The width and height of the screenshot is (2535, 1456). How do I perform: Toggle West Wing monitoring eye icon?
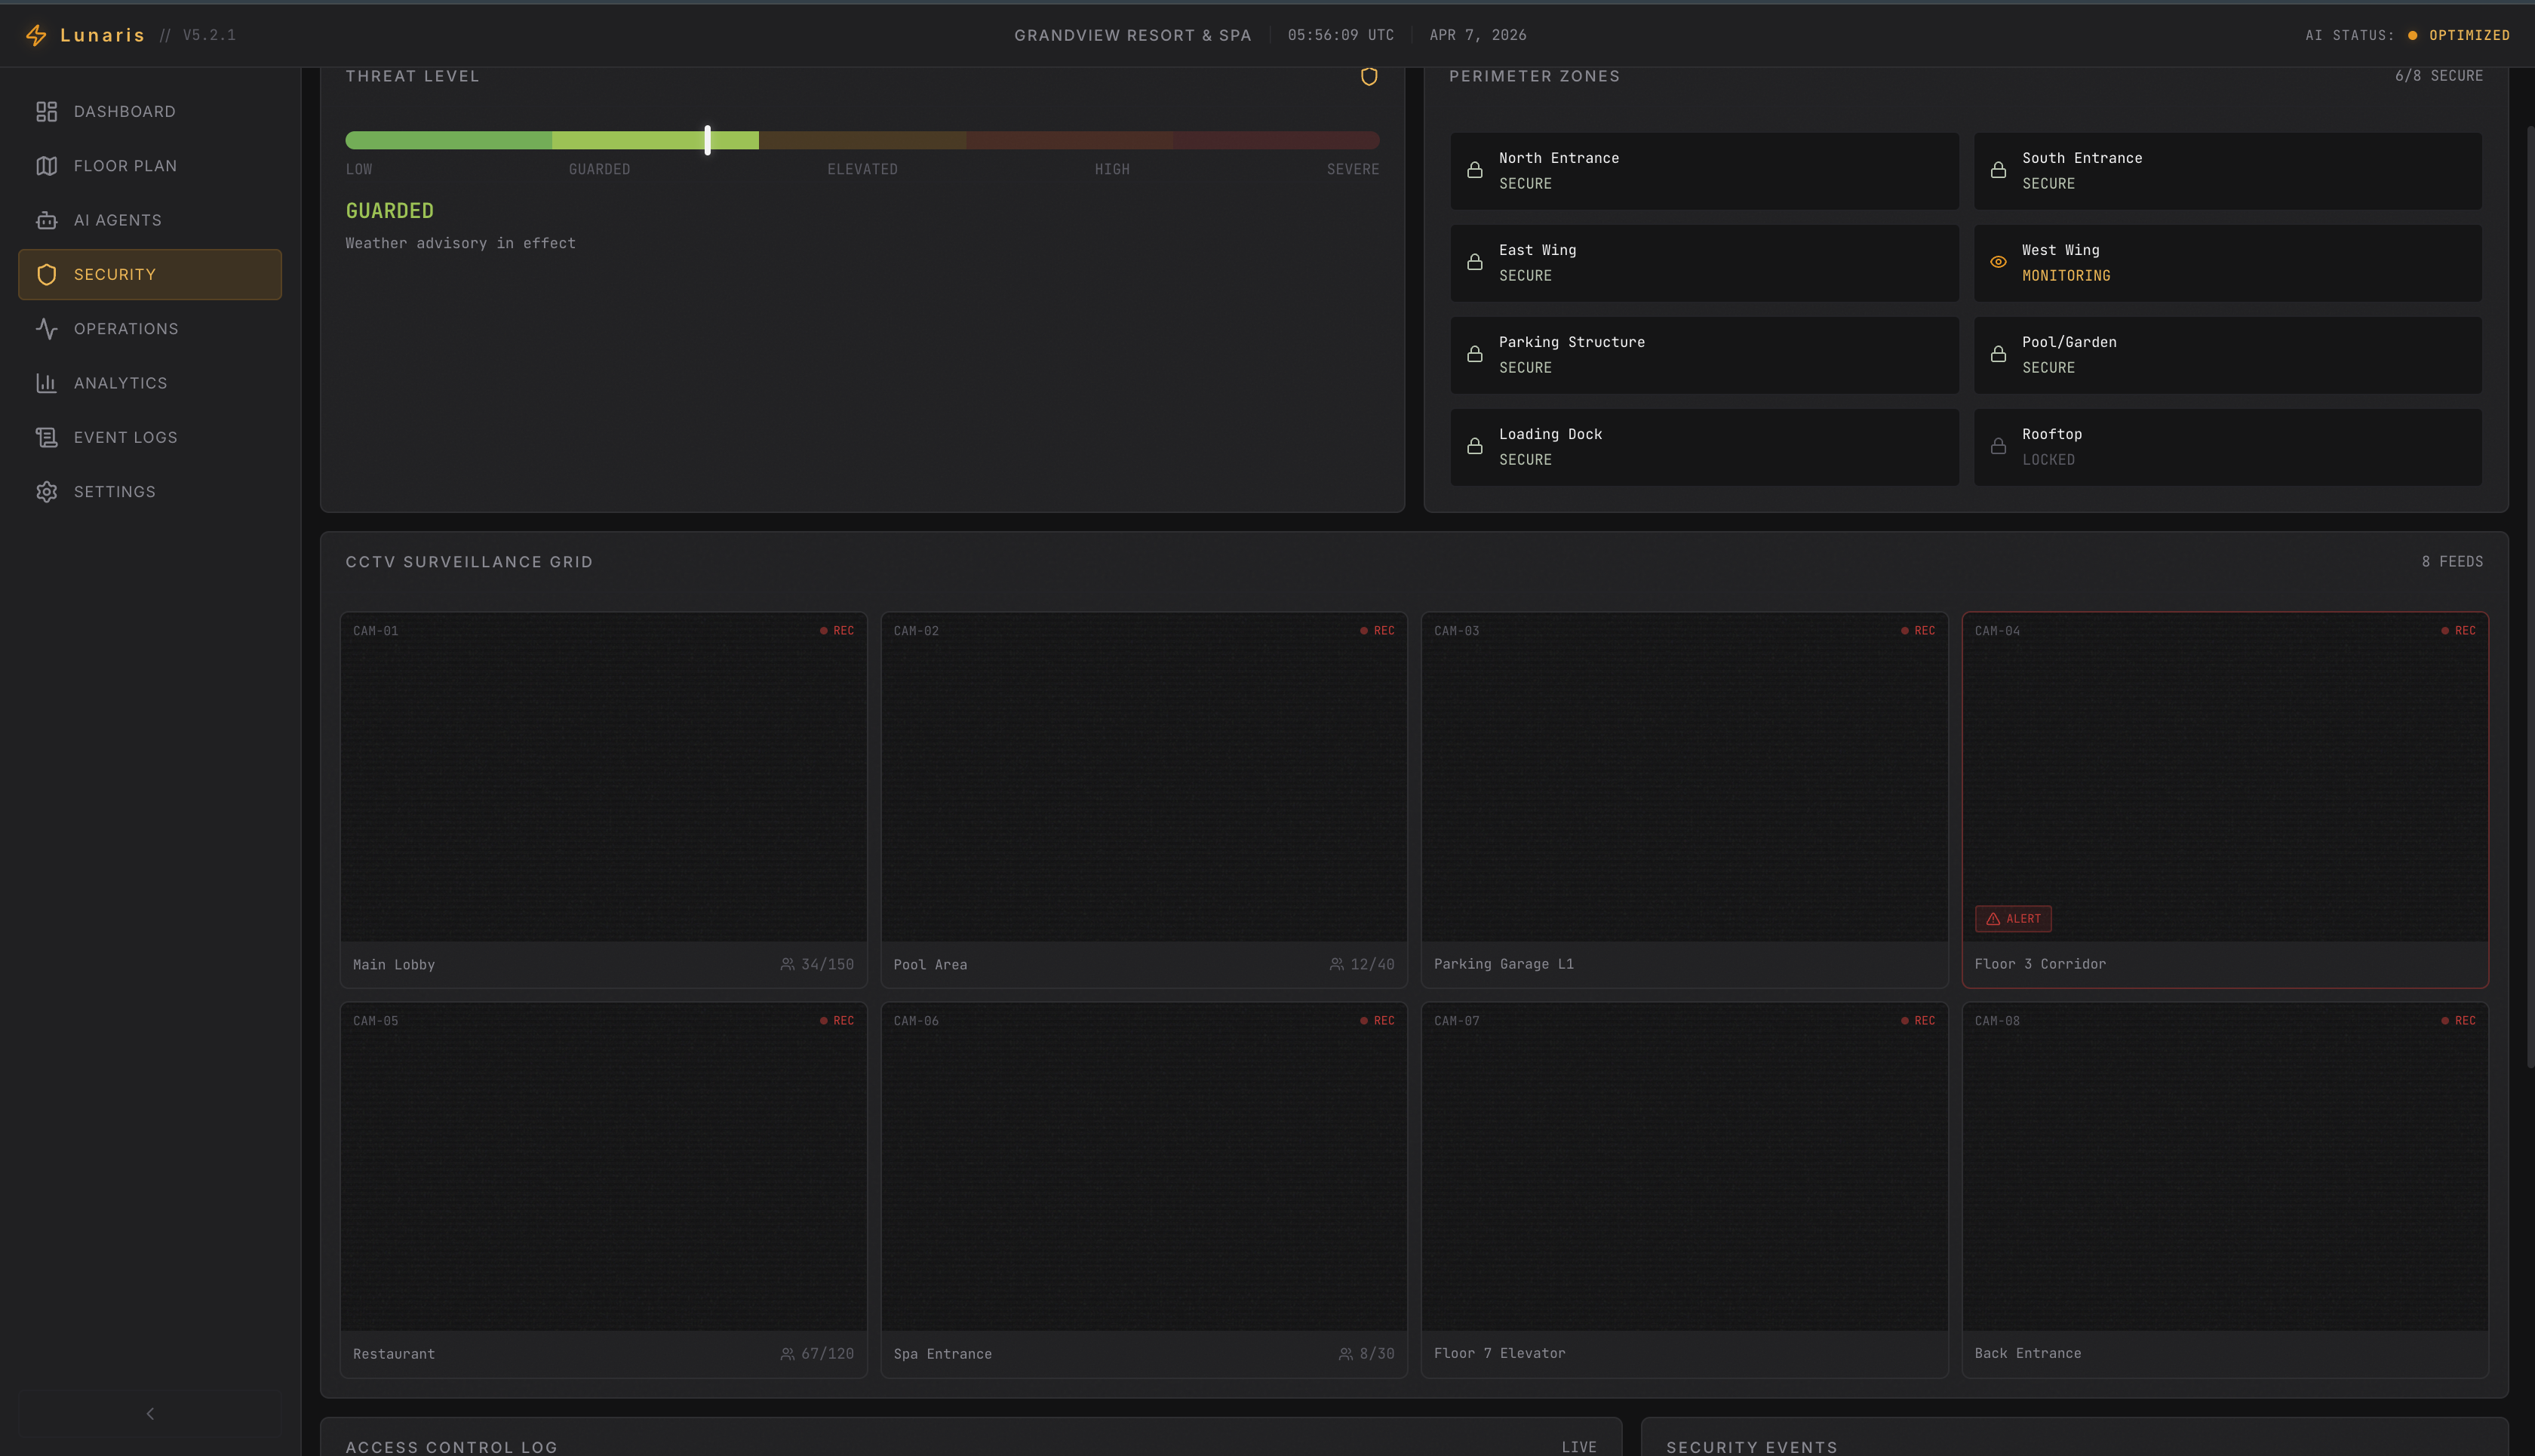(1997, 262)
